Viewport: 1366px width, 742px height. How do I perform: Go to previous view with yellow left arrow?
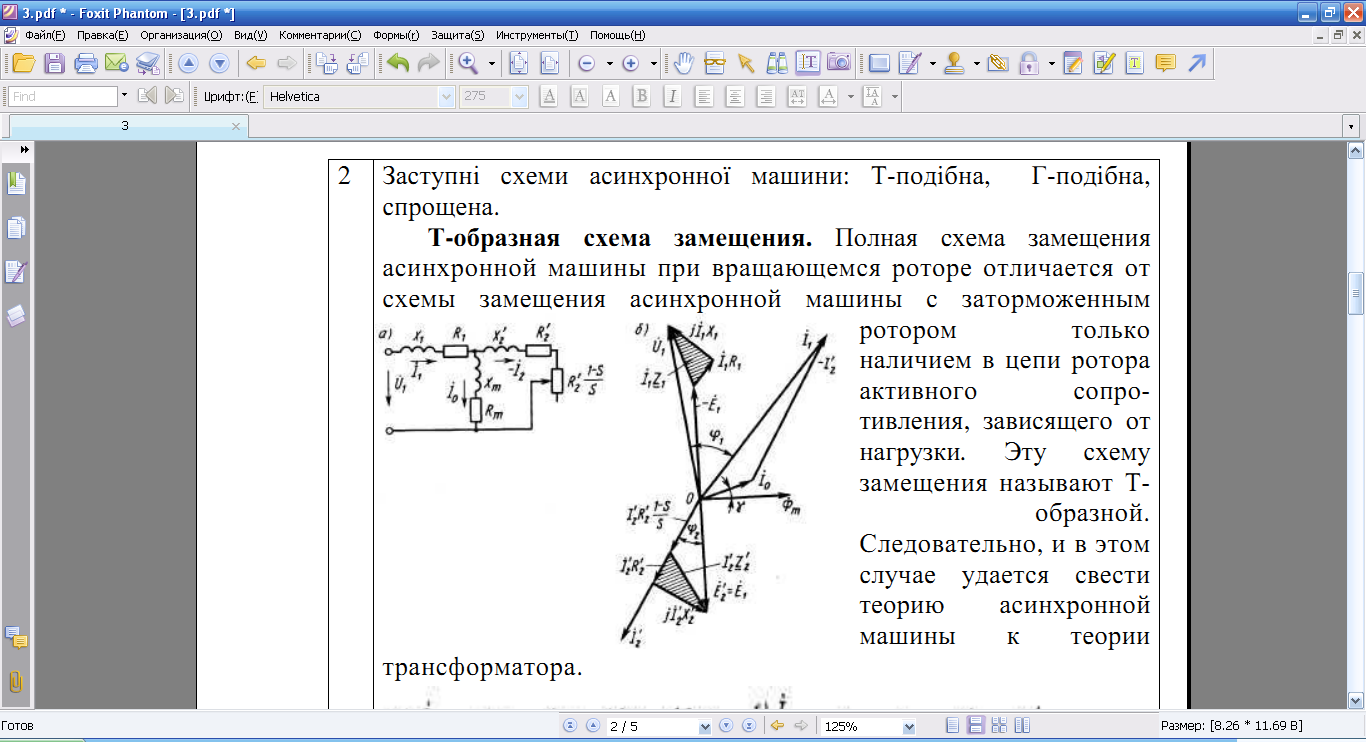click(256, 63)
